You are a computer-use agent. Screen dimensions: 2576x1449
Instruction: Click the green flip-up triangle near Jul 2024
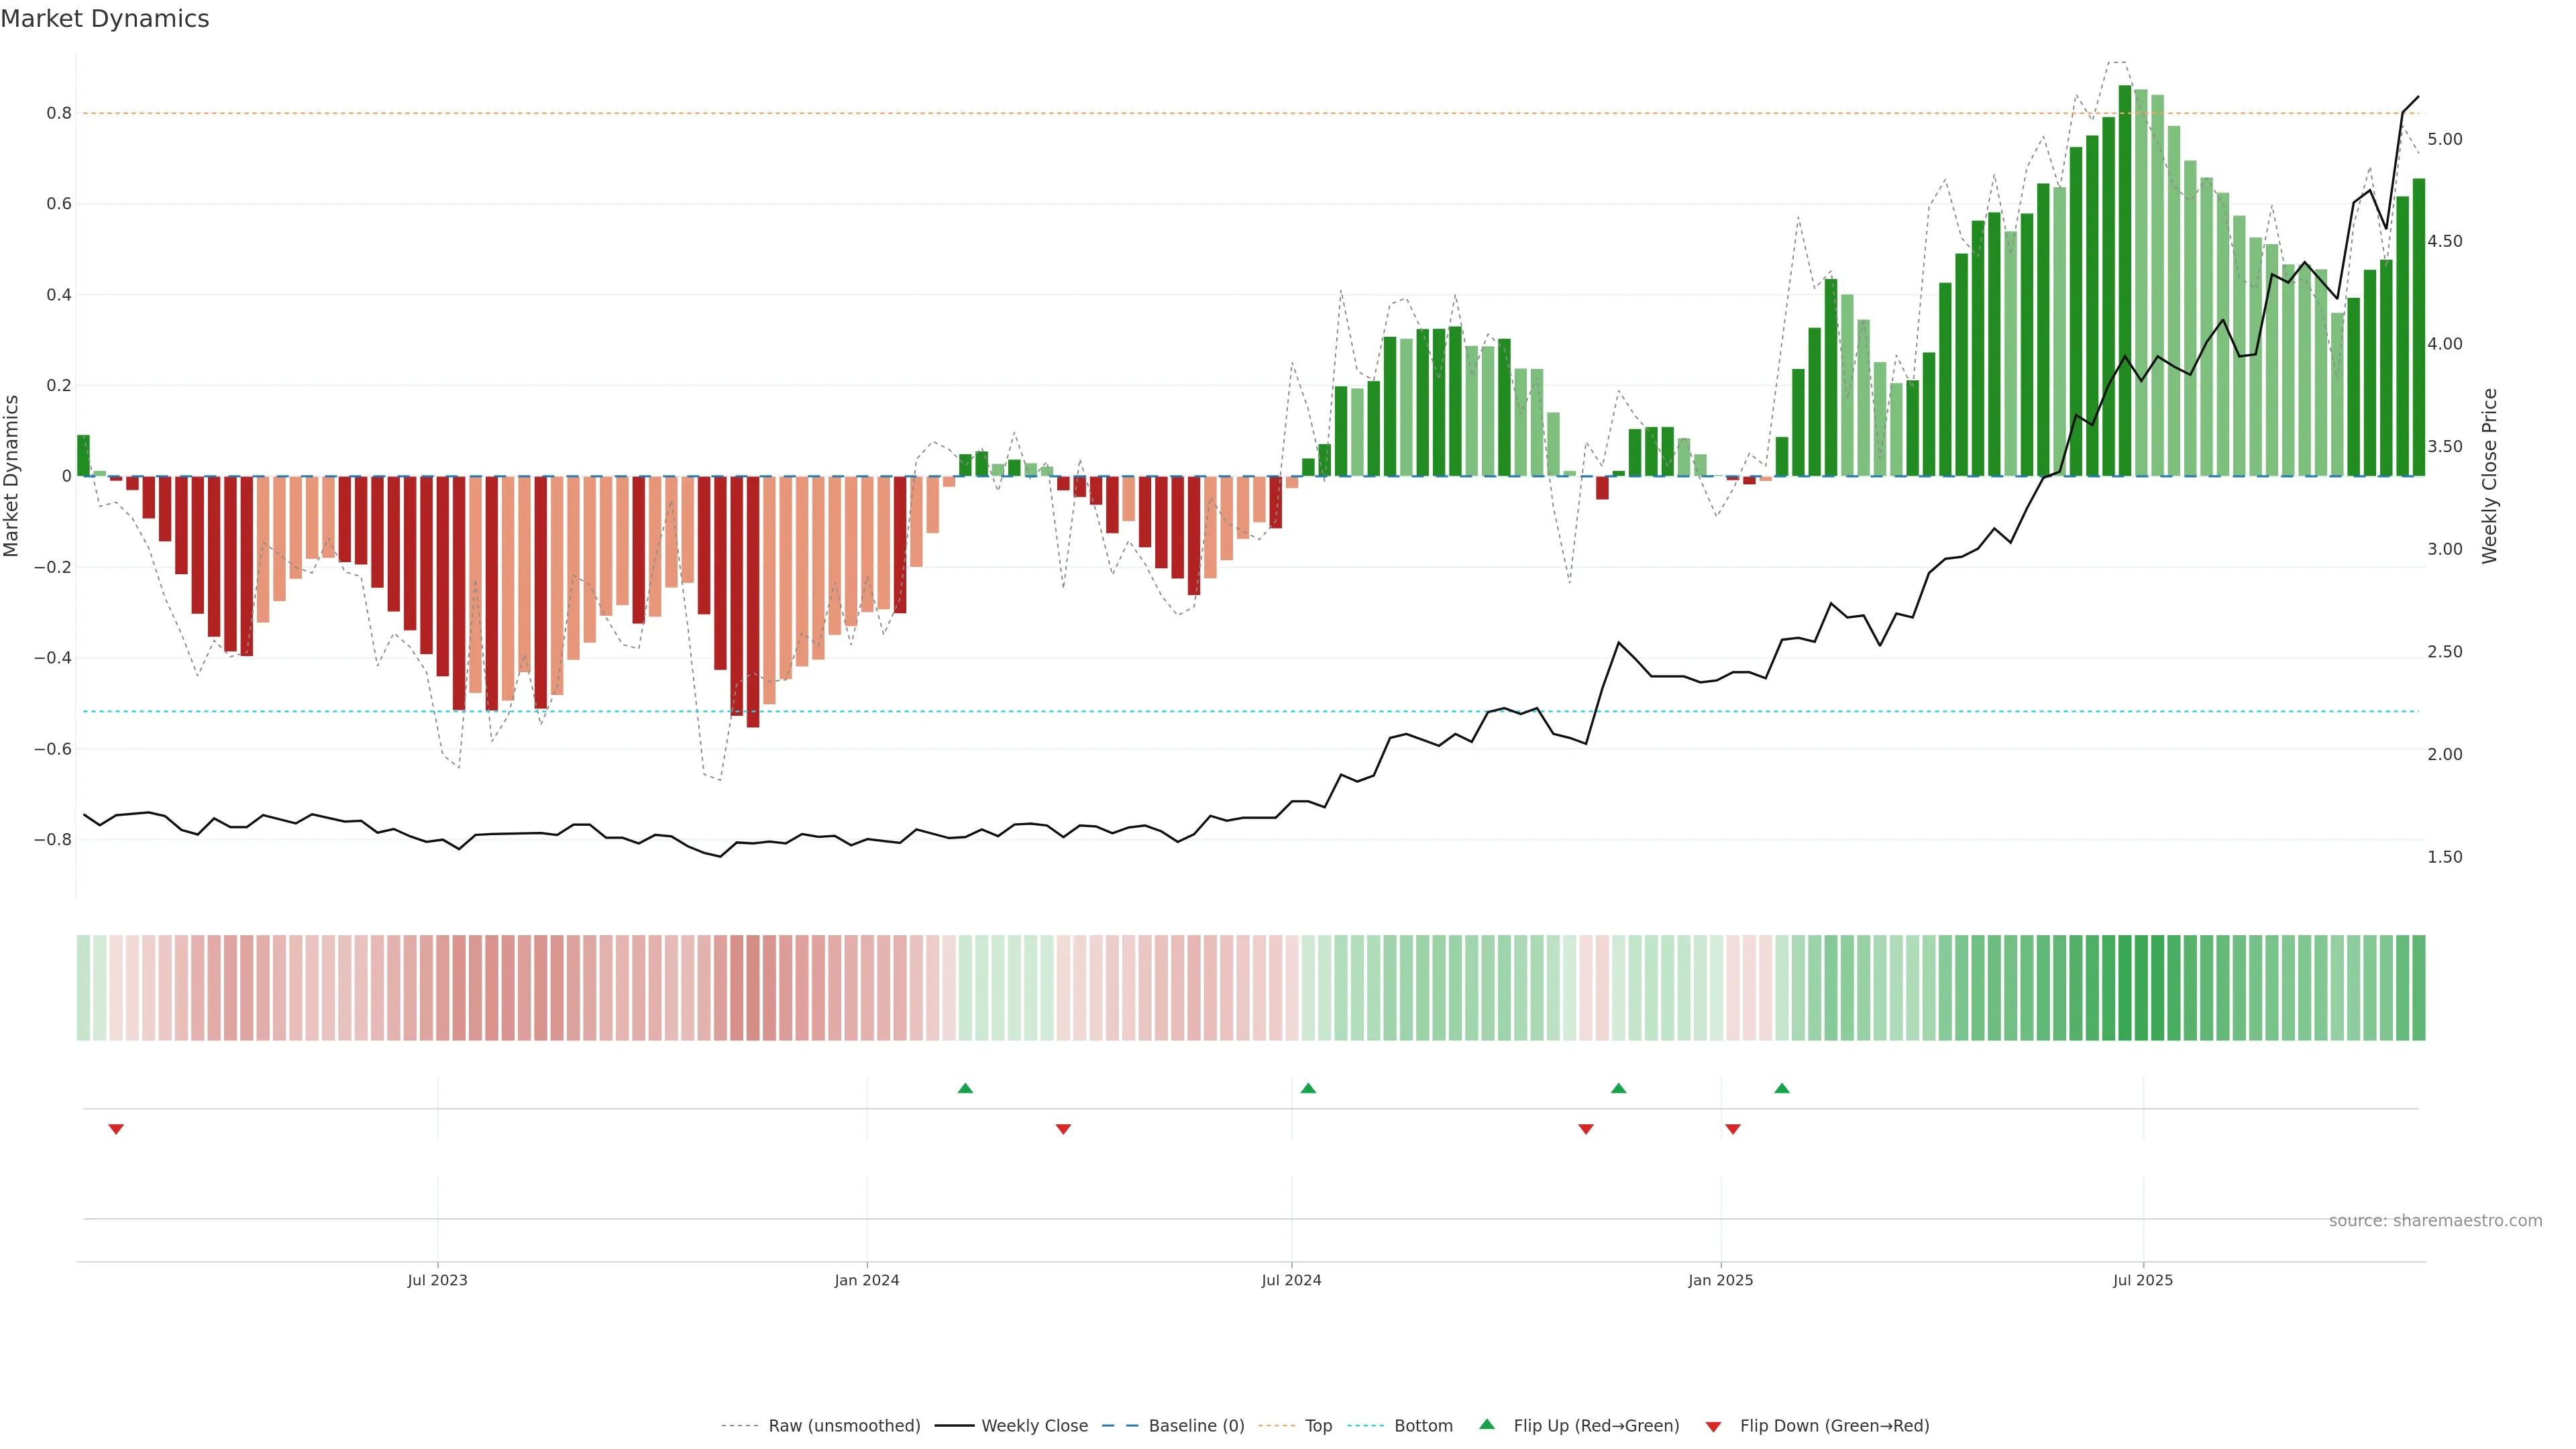1308,1088
